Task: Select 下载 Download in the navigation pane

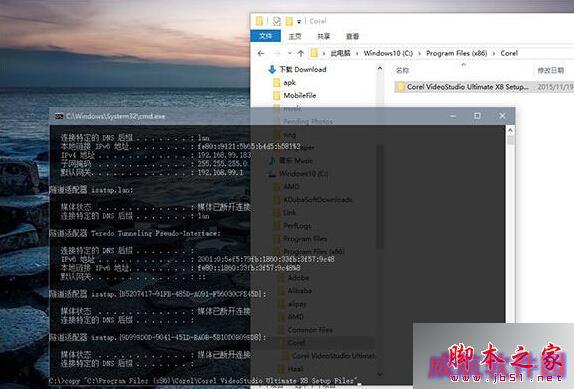Action: (x=303, y=69)
